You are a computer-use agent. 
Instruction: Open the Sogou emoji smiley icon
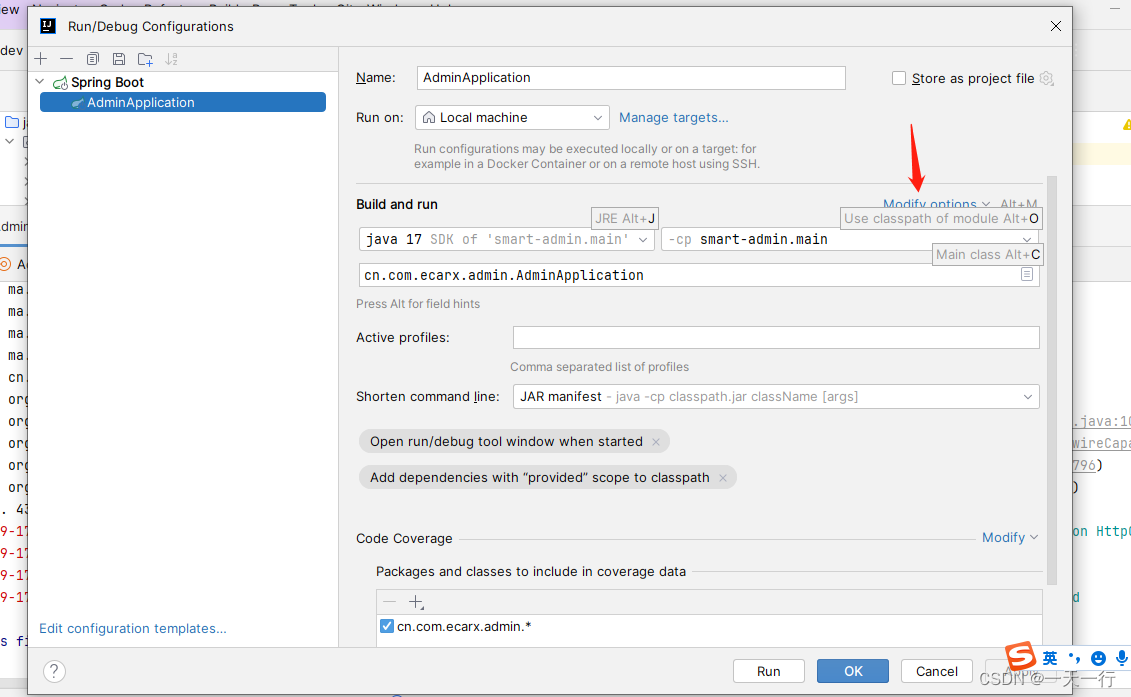pyautogui.click(x=1098, y=658)
